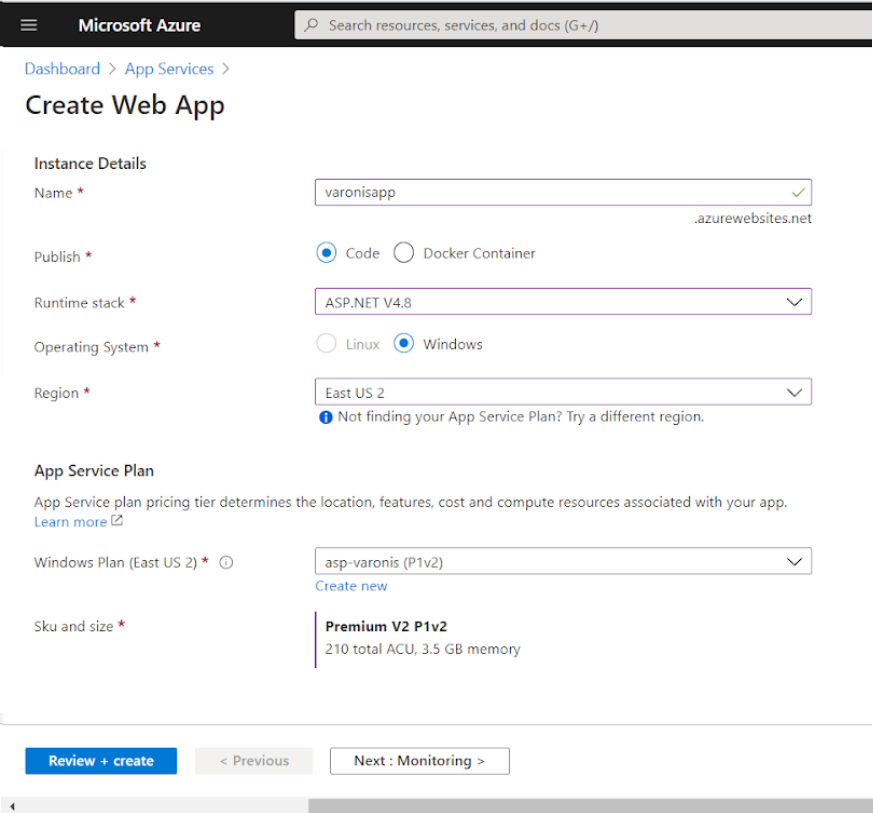Click Next : Monitoring button

click(420, 761)
